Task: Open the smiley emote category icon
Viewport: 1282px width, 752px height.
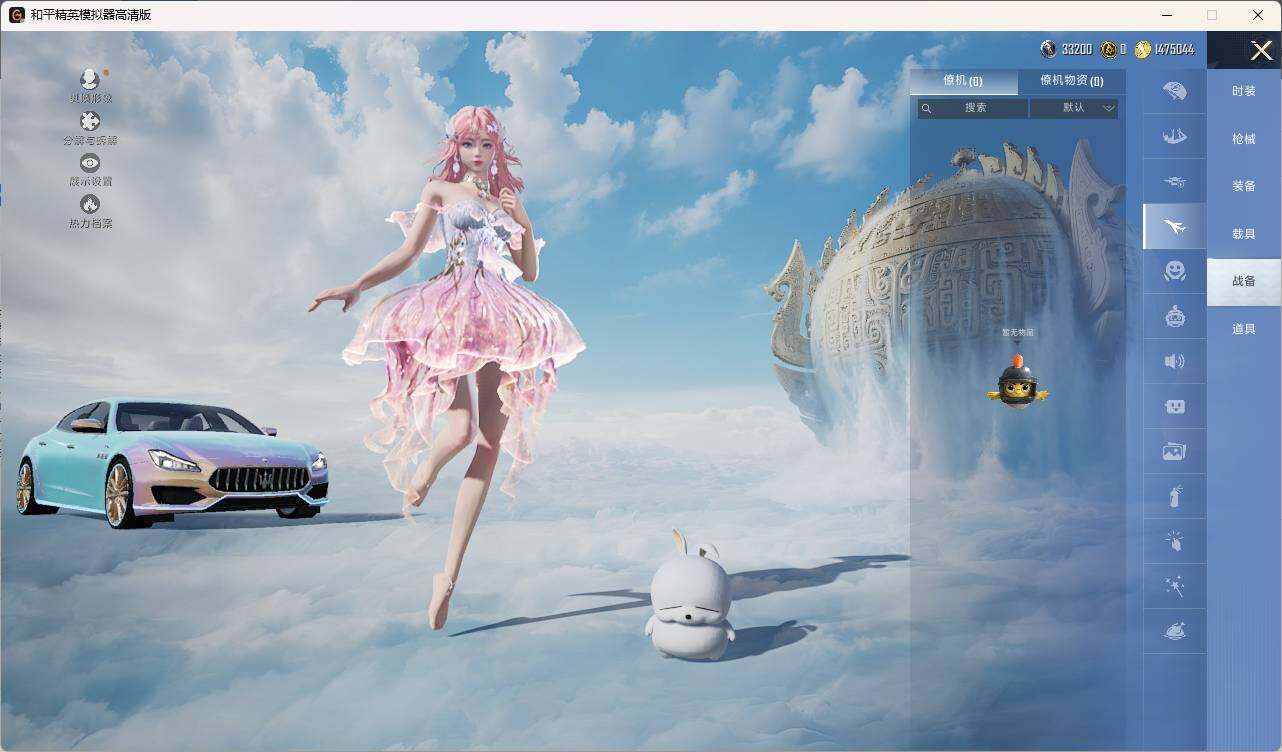Action: point(1174,271)
